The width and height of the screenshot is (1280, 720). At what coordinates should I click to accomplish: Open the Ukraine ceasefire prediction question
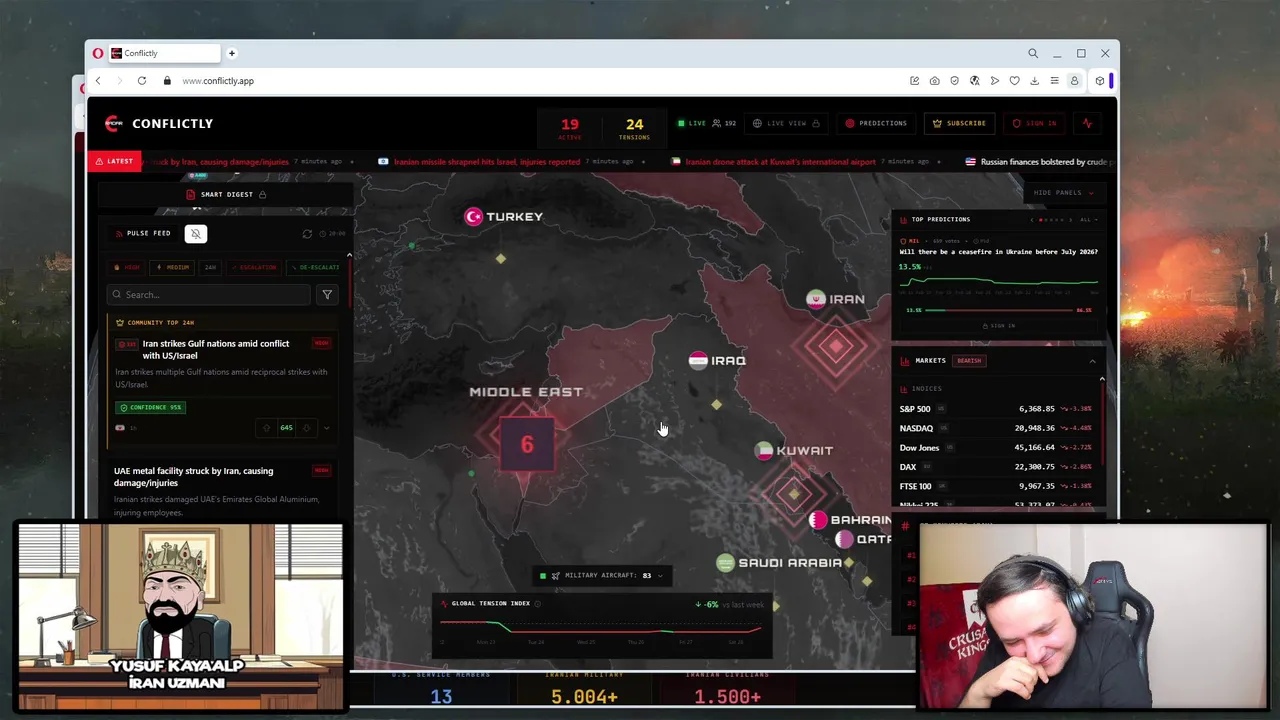[998, 252]
